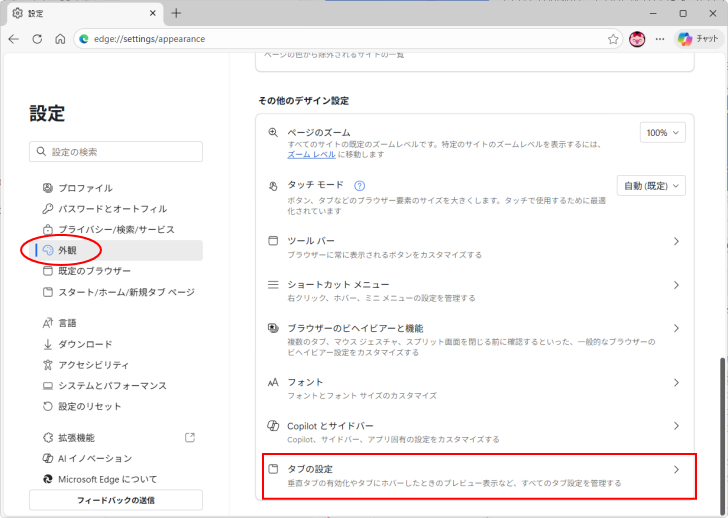Open the Settings and more ellipsis menu
This screenshot has width=728, height=518.
tap(660, 39)
